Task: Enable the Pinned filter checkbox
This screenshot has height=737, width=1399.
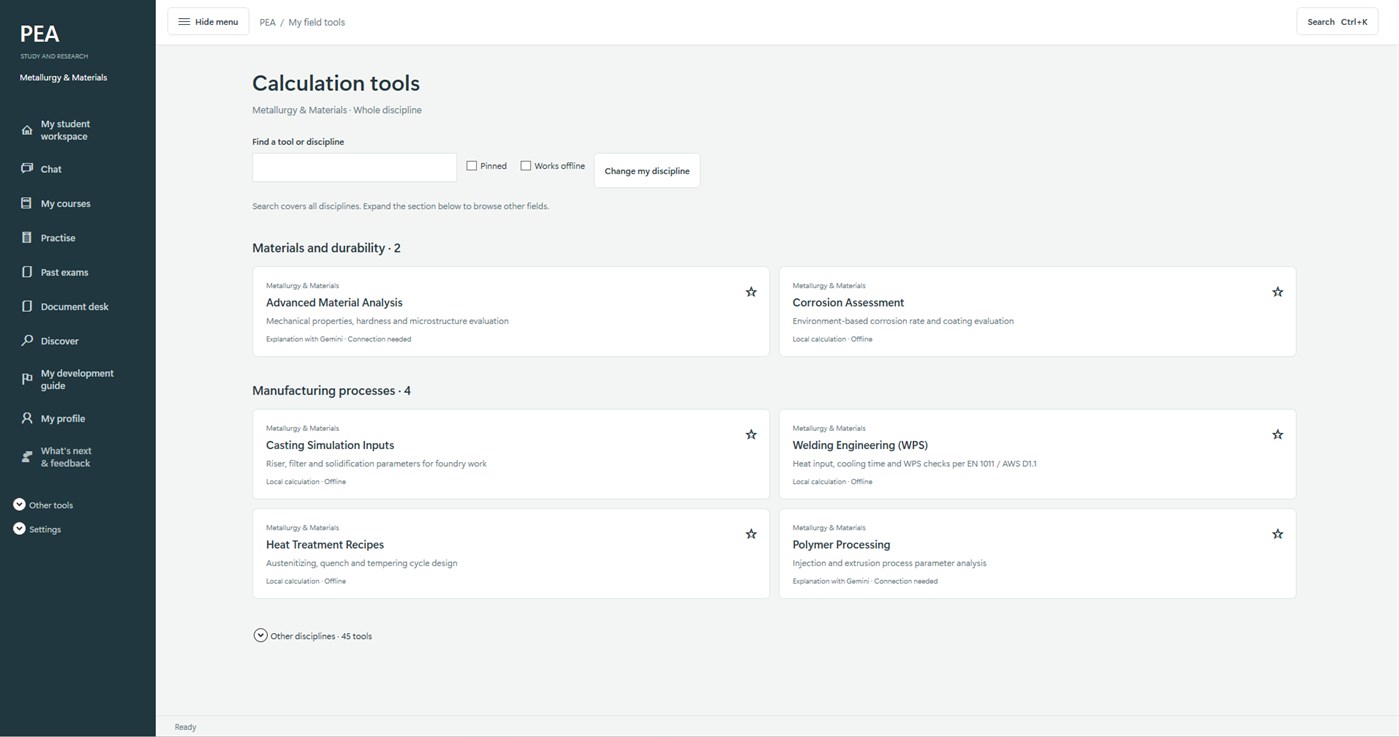Action: click(472, 166)
